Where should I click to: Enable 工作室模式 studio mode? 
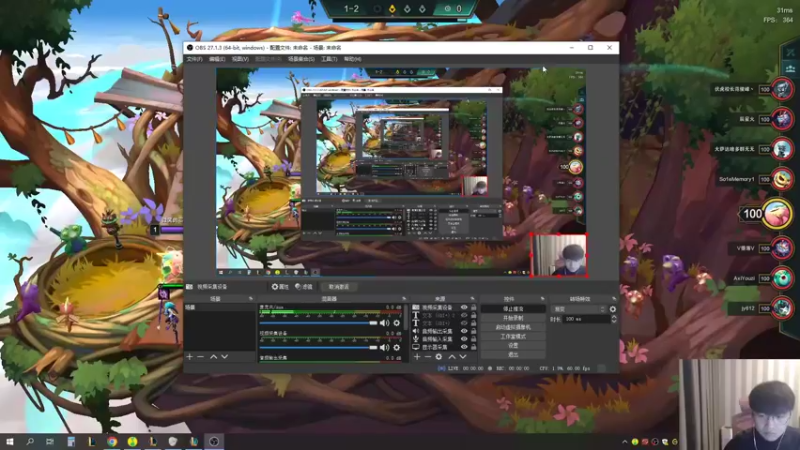coord(513,336)
